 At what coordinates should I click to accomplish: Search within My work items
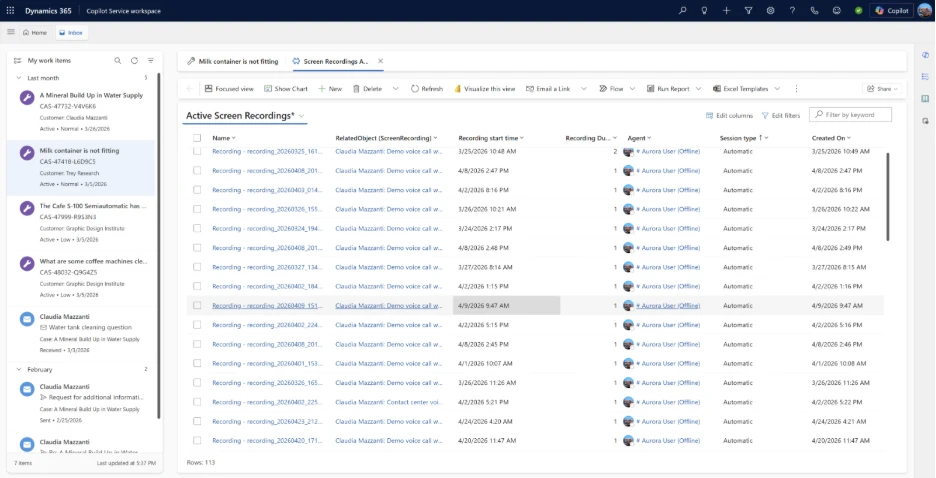coord(118,60)
